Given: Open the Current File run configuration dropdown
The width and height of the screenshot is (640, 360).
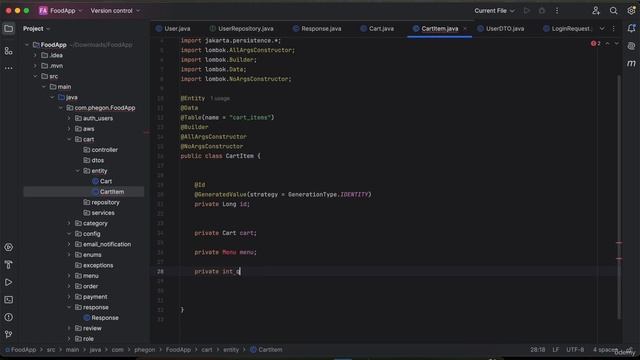Looking at the screenshot, I should [x=494, y=11].
